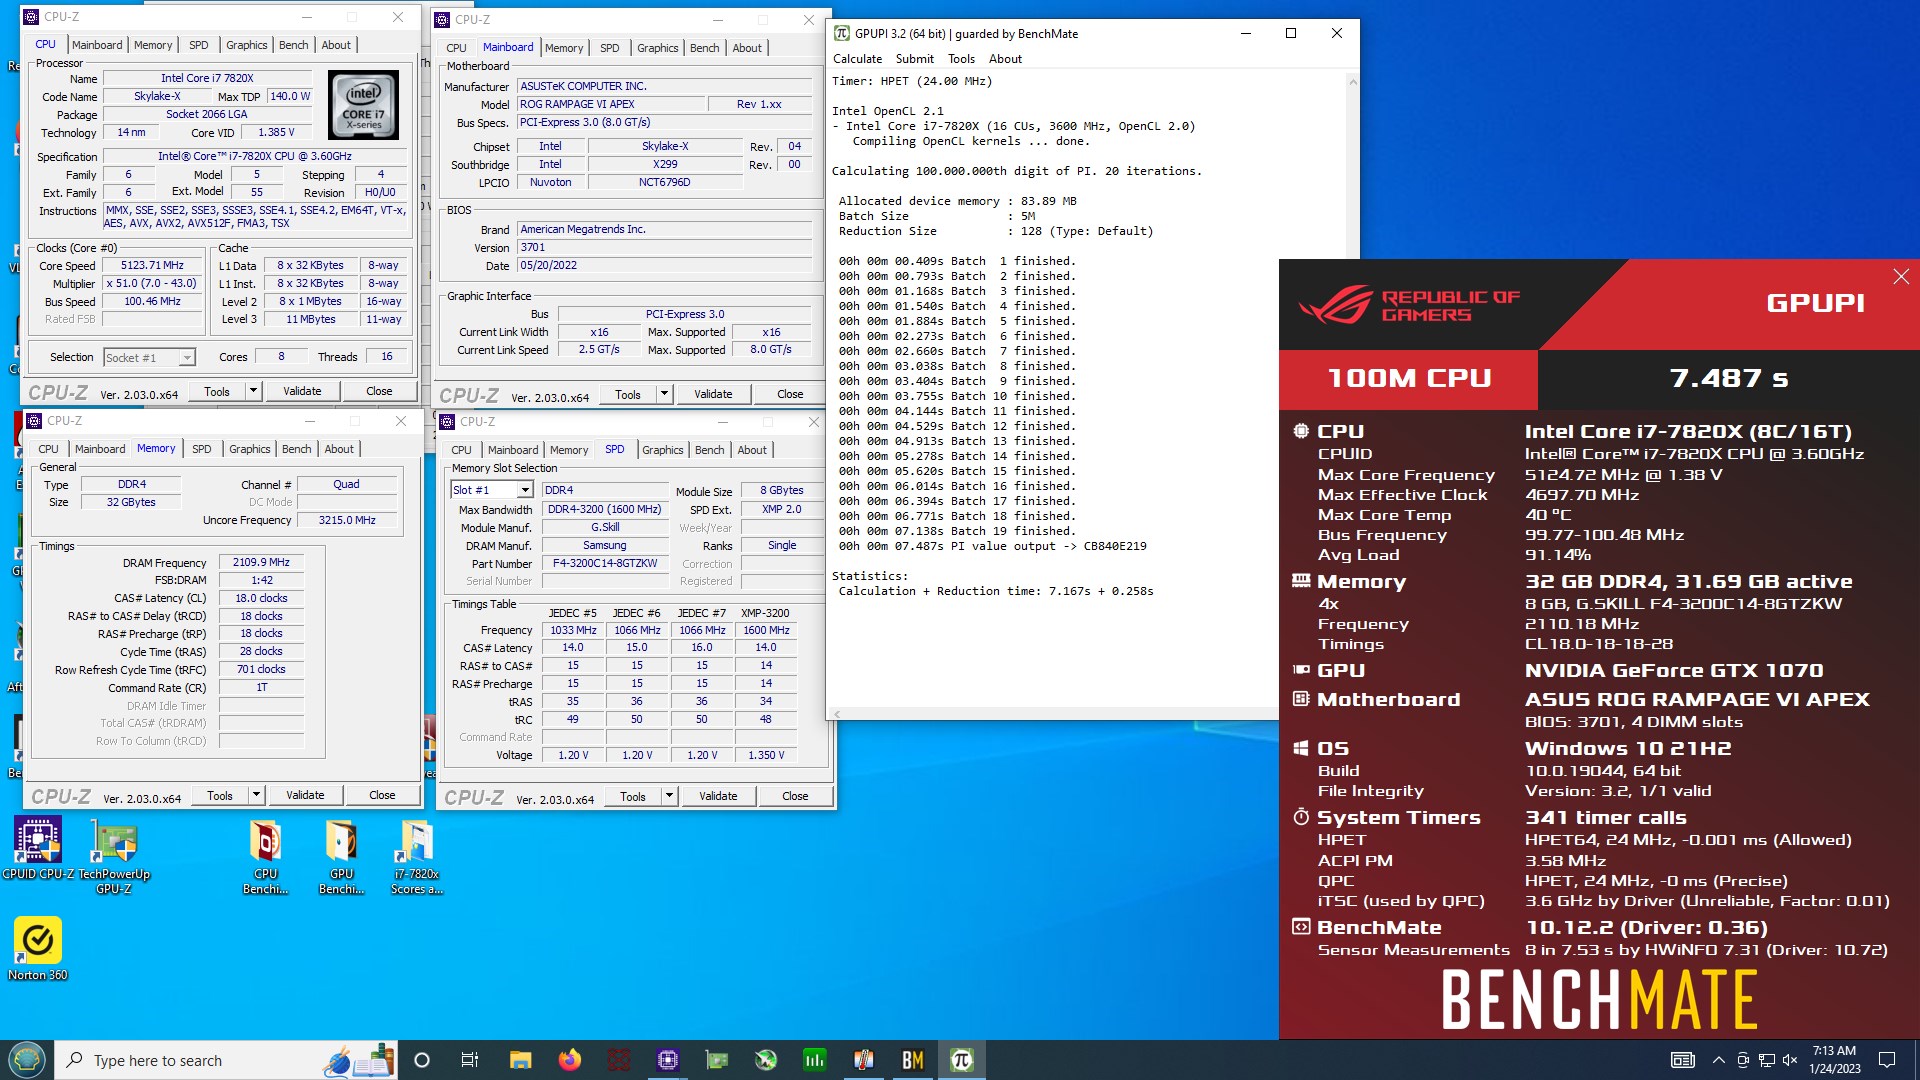Click the red-black grid taskbar icon
The height and width of the screenshot is (1080, 1920).
tap(619, 1060)
